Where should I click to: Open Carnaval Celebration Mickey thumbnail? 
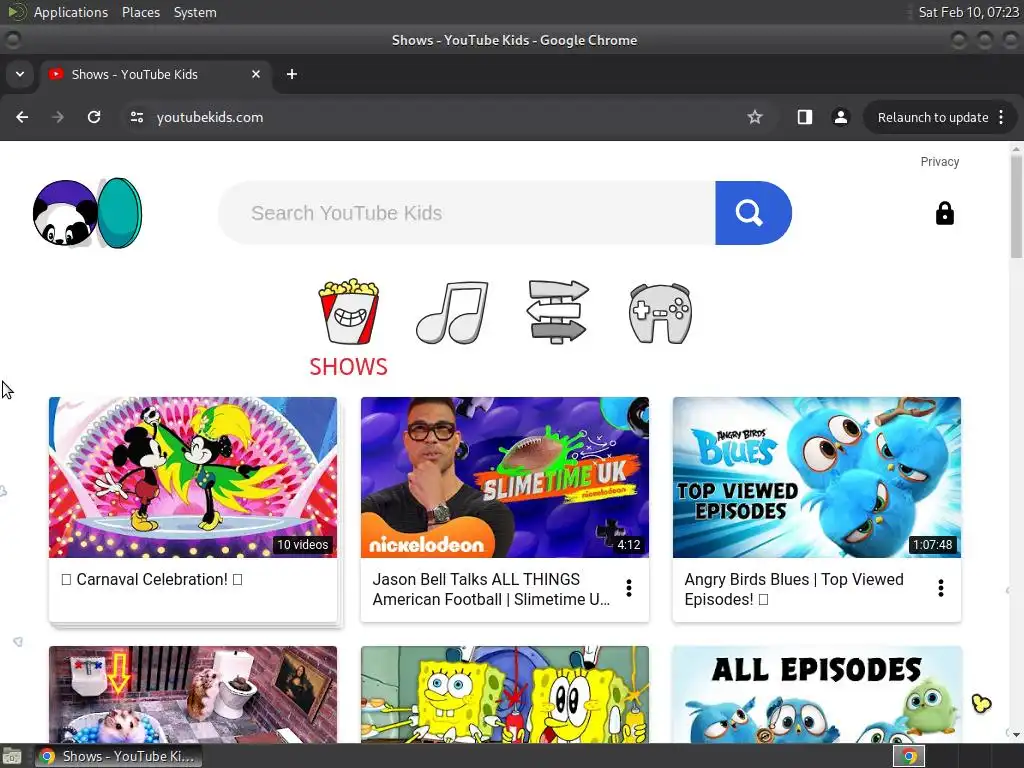click(x=193, y=477)
